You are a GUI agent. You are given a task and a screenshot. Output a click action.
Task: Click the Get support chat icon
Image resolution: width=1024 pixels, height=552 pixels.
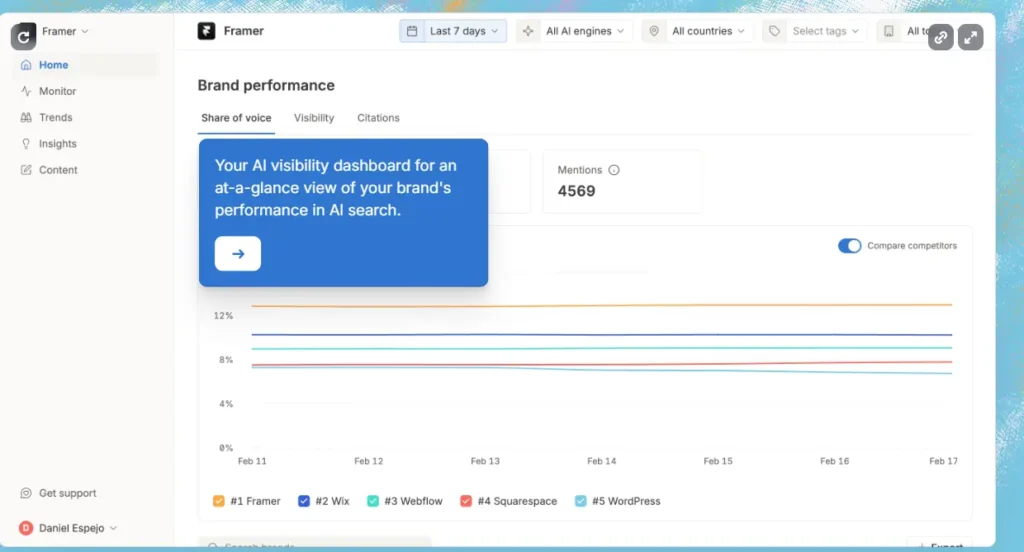coord(26,493)
